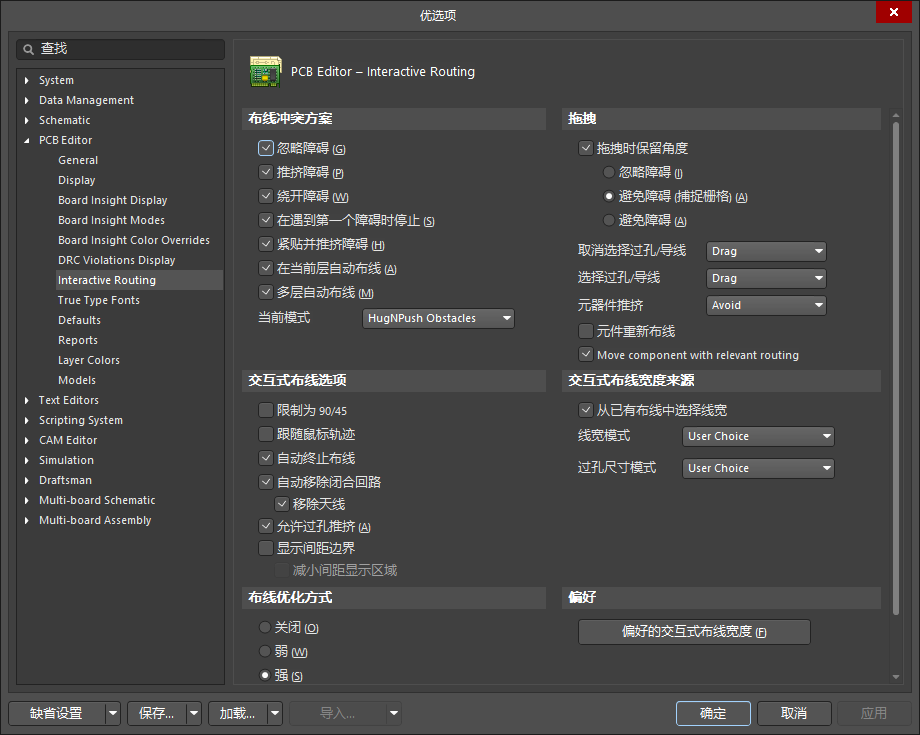Expand Multi-board Schematic tree node
This screenshot has width=920, height=735.
(x=26, y=500)
